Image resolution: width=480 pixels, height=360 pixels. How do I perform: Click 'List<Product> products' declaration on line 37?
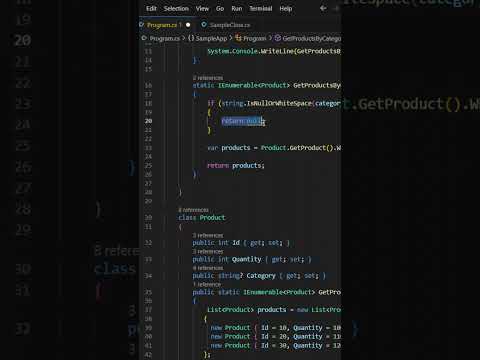click(x=247, y=310)
